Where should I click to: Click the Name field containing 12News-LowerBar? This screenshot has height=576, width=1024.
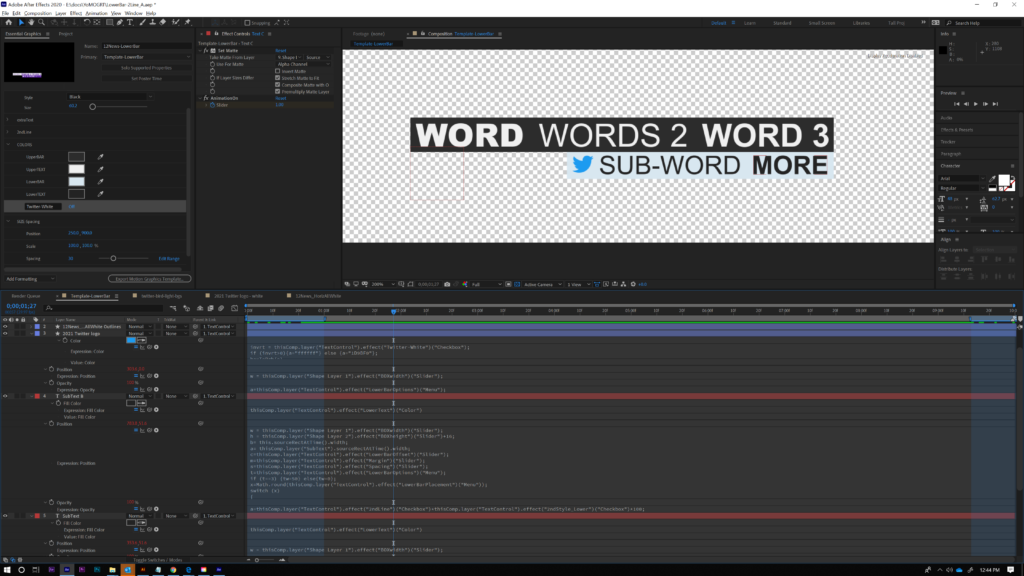pos(146,46)
